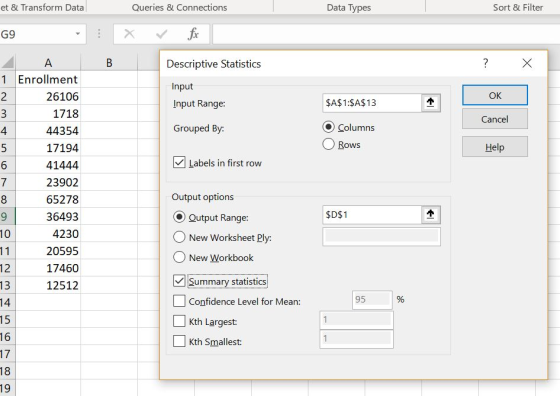Click the select all corner triangle of sheet

click(x=8, y=62)
